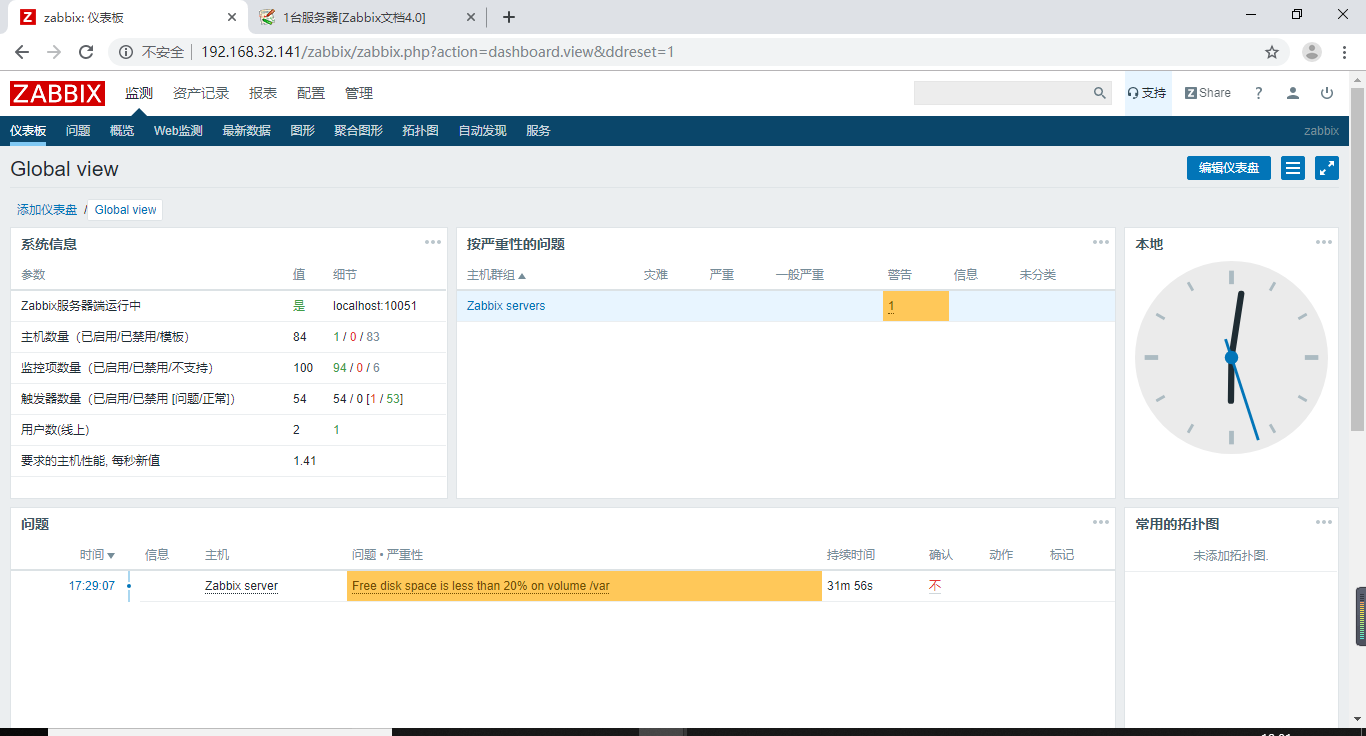
Task: Open options of Favourite maps widget
Action: coord(1324,522)
